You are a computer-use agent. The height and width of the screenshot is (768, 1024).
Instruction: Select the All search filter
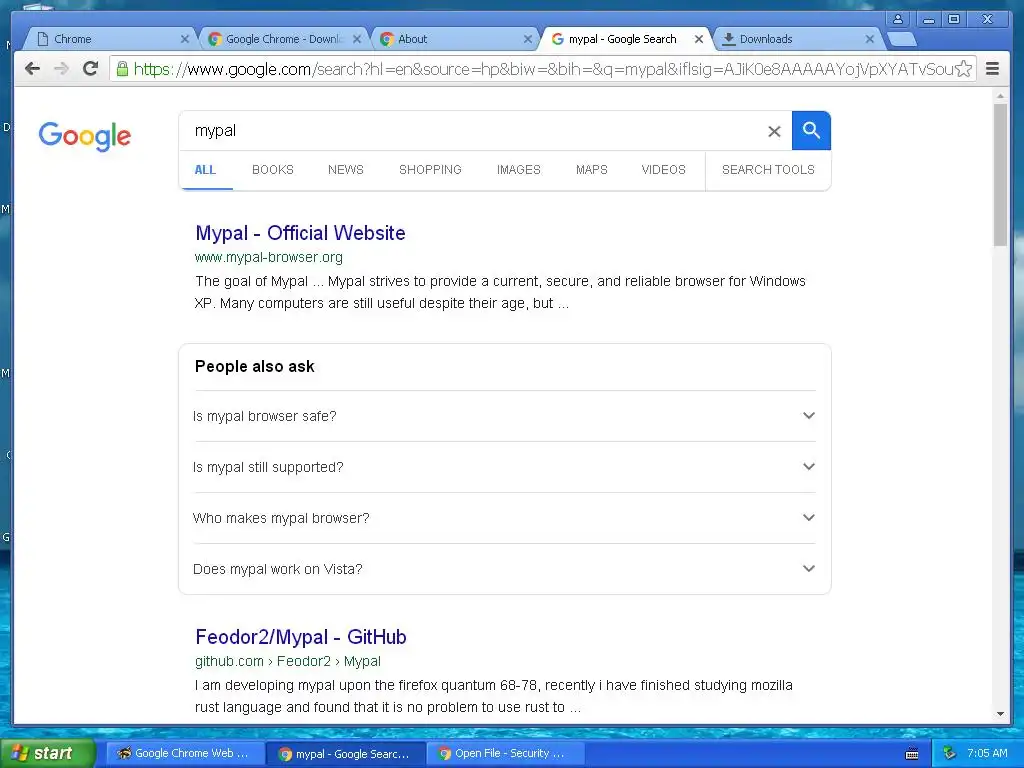click(205, 170)
